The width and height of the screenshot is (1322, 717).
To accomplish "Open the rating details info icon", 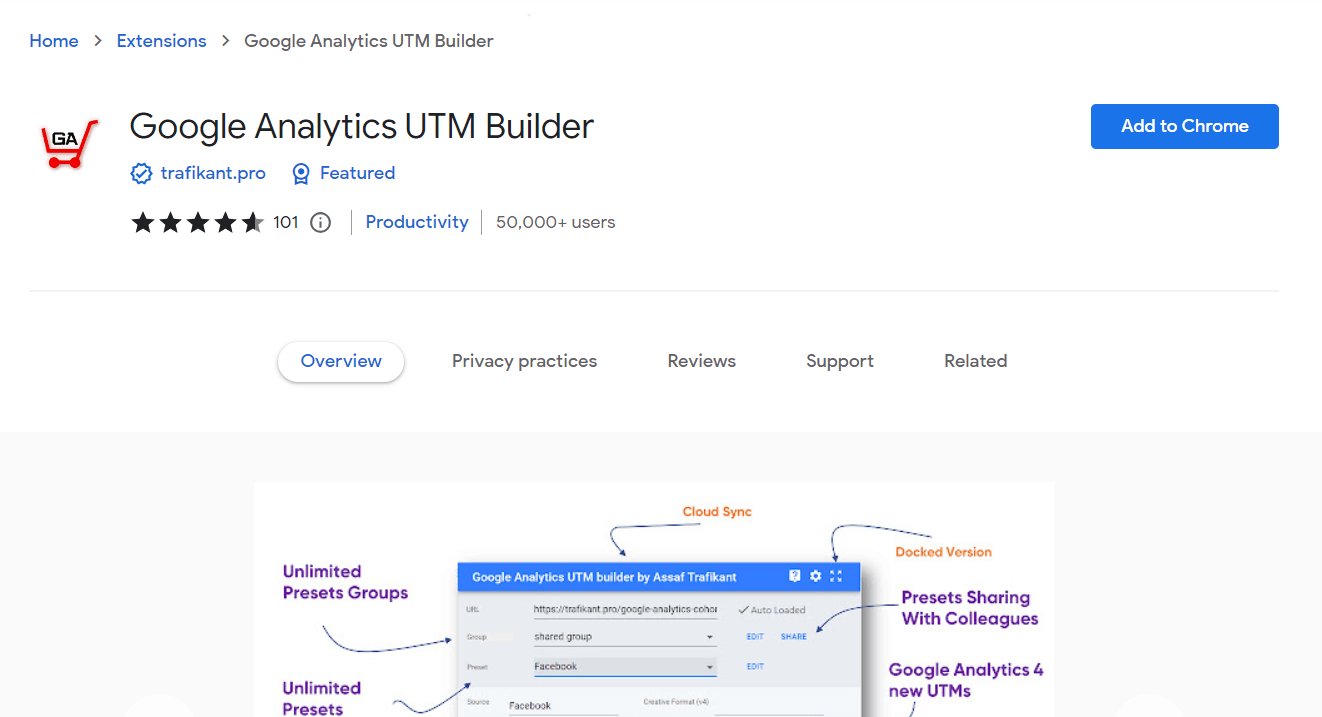I will [x=320, y=222].
